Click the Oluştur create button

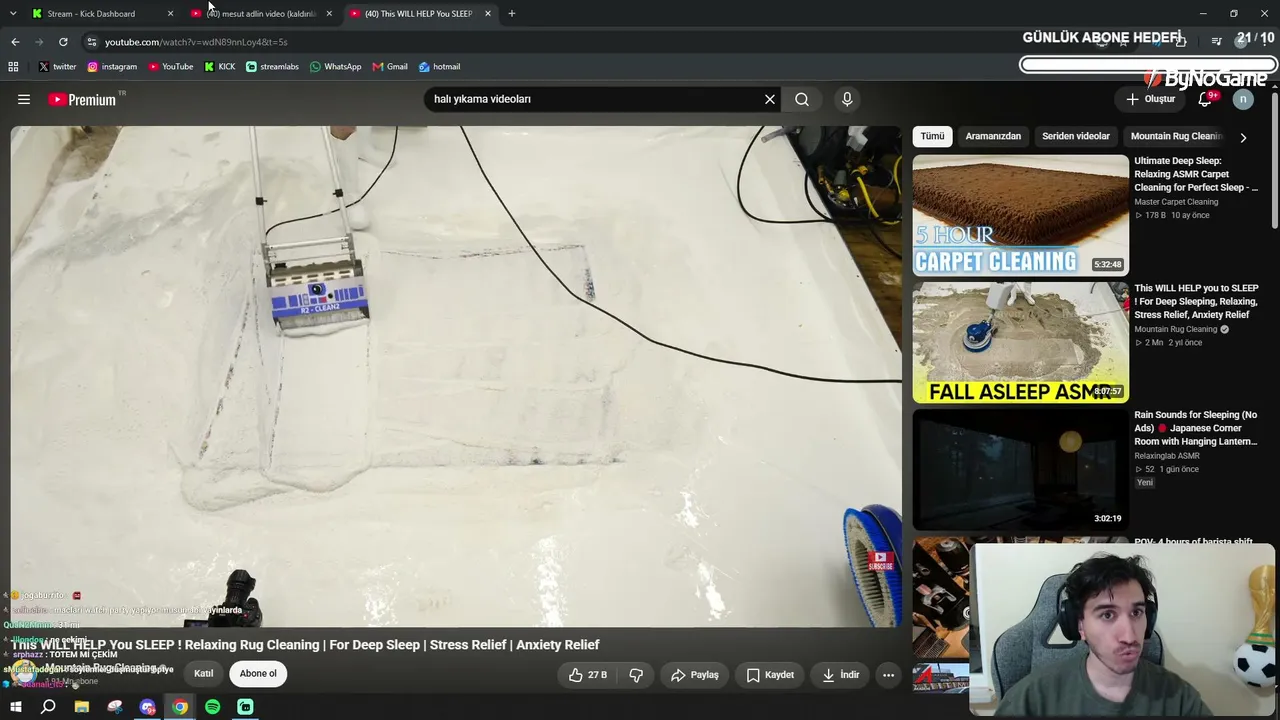click(x=1150, y=99)
